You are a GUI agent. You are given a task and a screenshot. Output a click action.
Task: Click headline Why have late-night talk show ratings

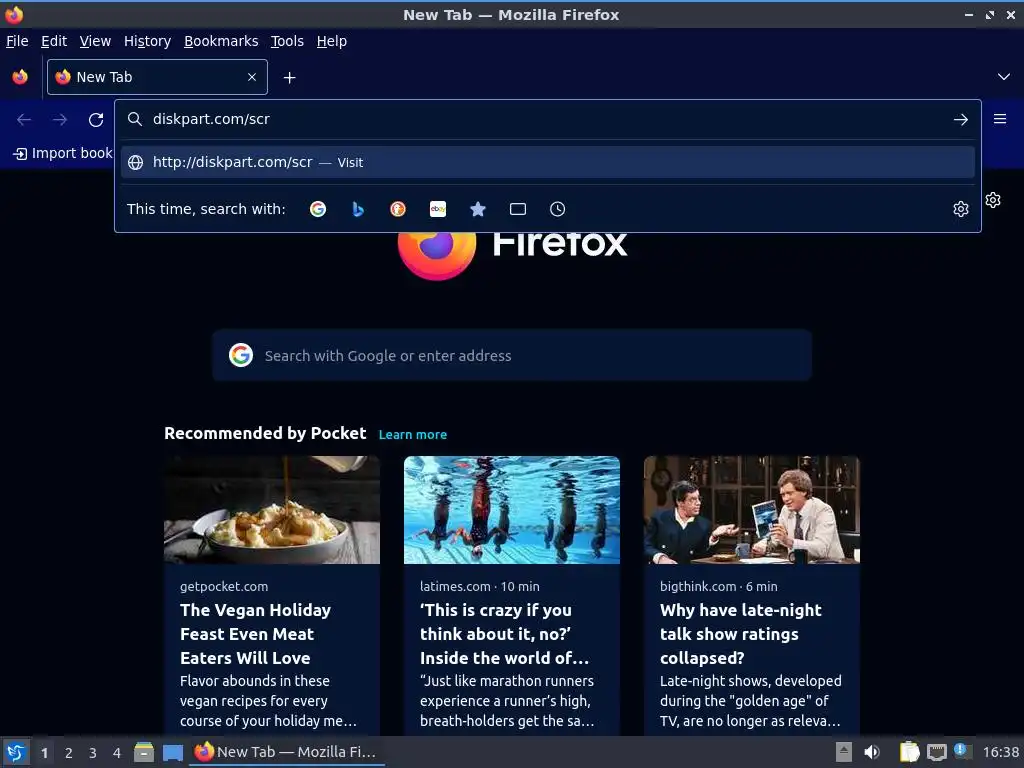pyautogui.click(x=741, y=633)
